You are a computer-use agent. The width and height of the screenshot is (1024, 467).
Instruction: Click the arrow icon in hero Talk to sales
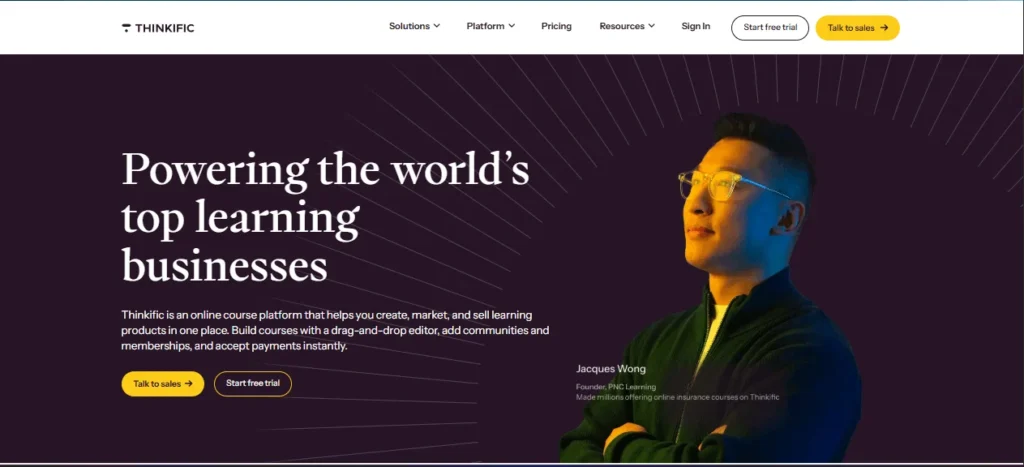(189, 384)
